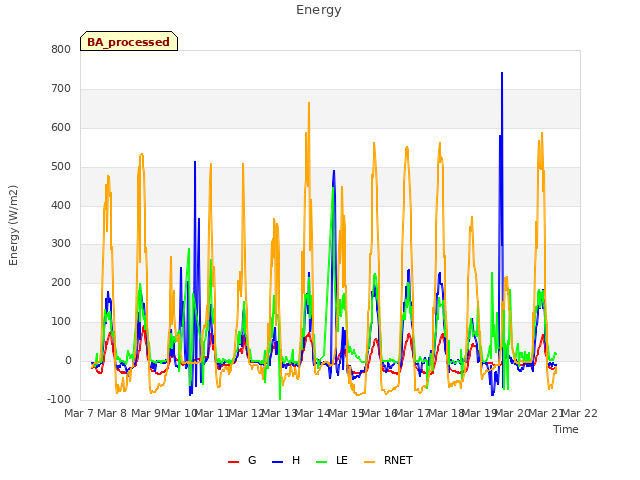This screenshot has width=640, height=480.
Task: Click the Mar 12 x-axis tick label
Action: point(247,413)
